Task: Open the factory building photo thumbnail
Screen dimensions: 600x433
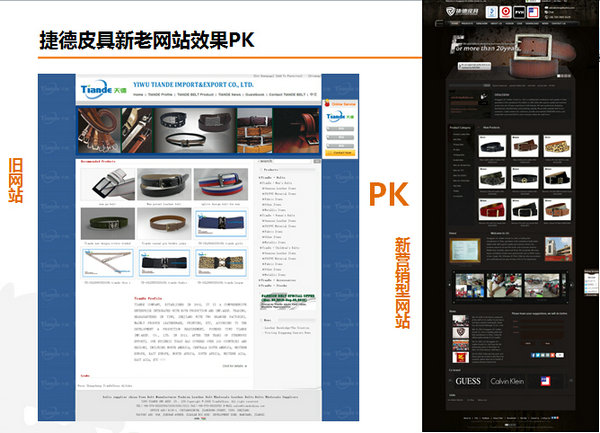Action: coord(559,249)
